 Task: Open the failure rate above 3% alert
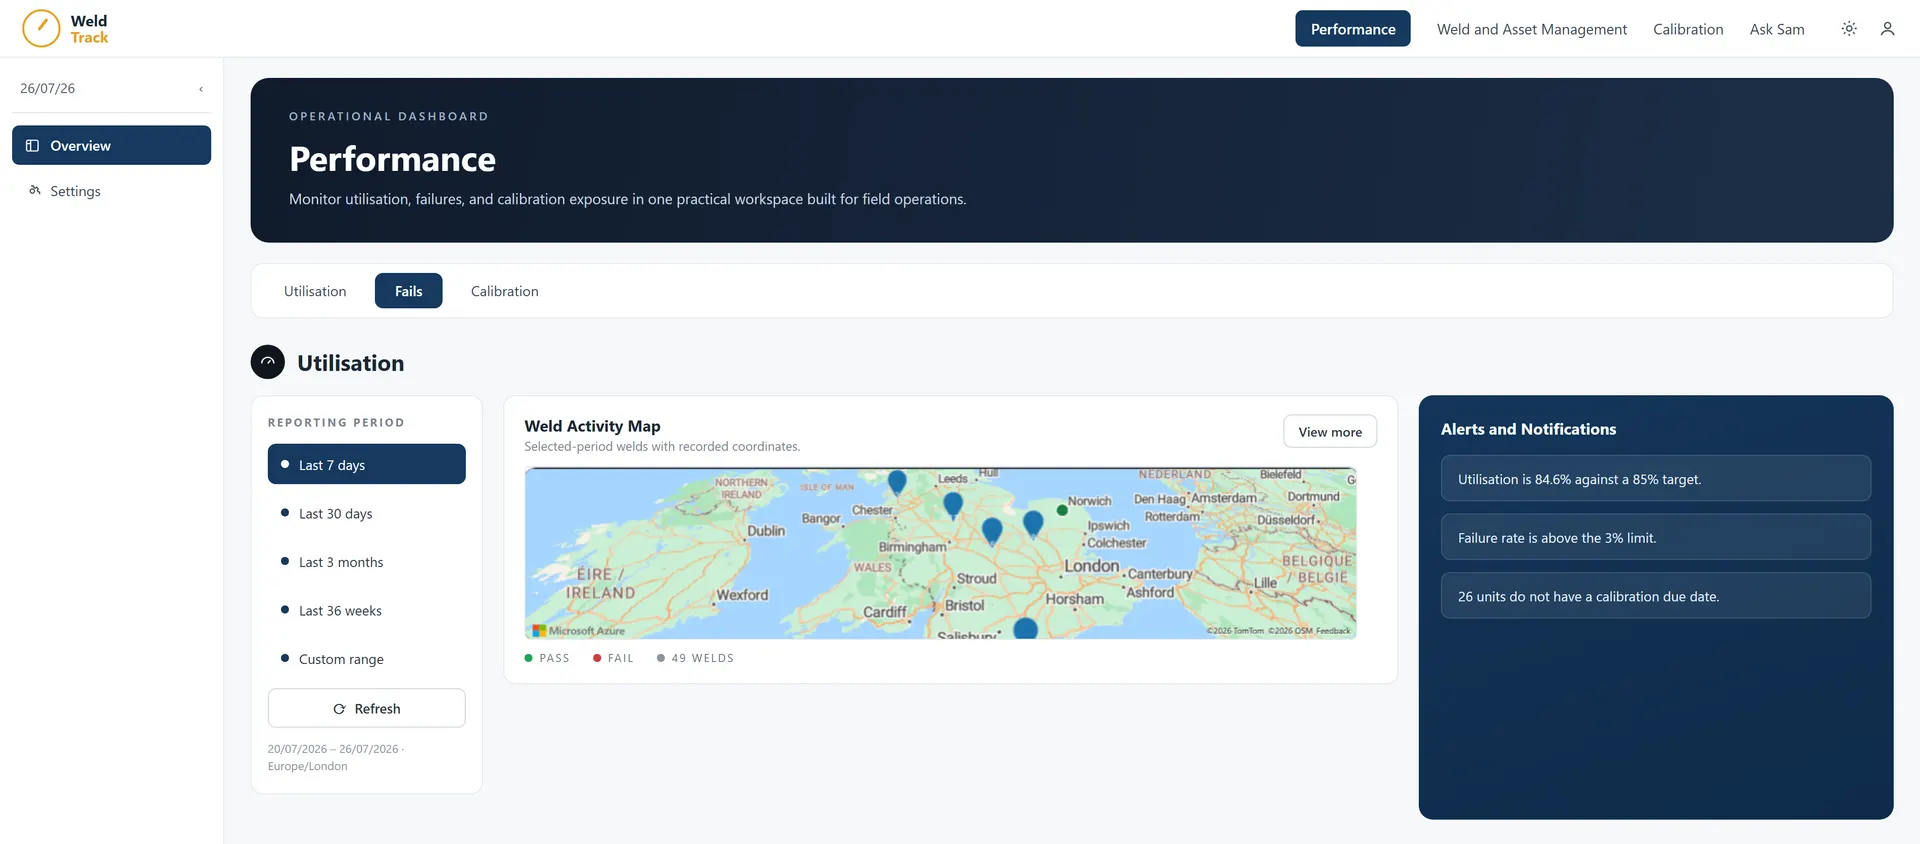coord(1655,537)
